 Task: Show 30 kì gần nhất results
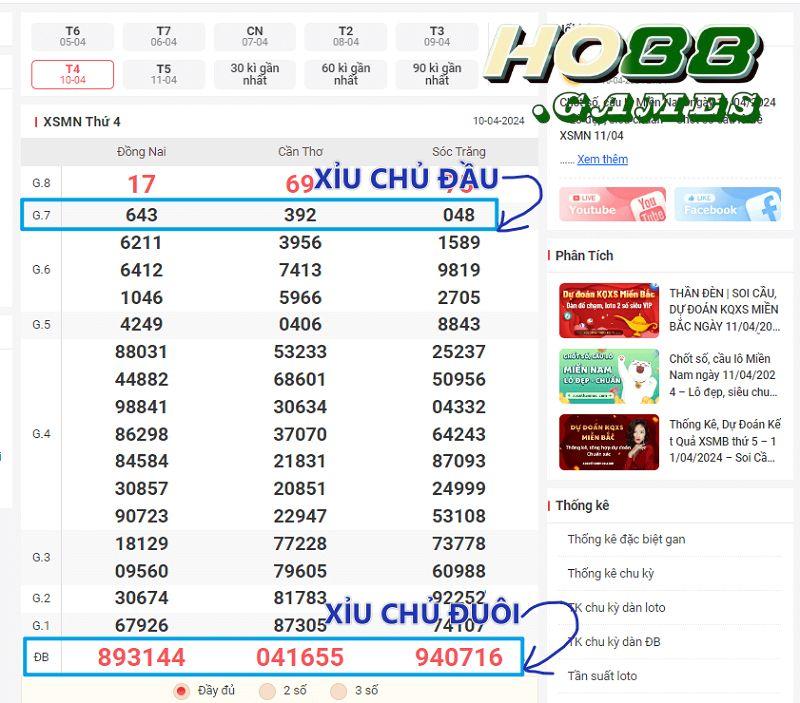pyautogui.click(x=254, y=72)
